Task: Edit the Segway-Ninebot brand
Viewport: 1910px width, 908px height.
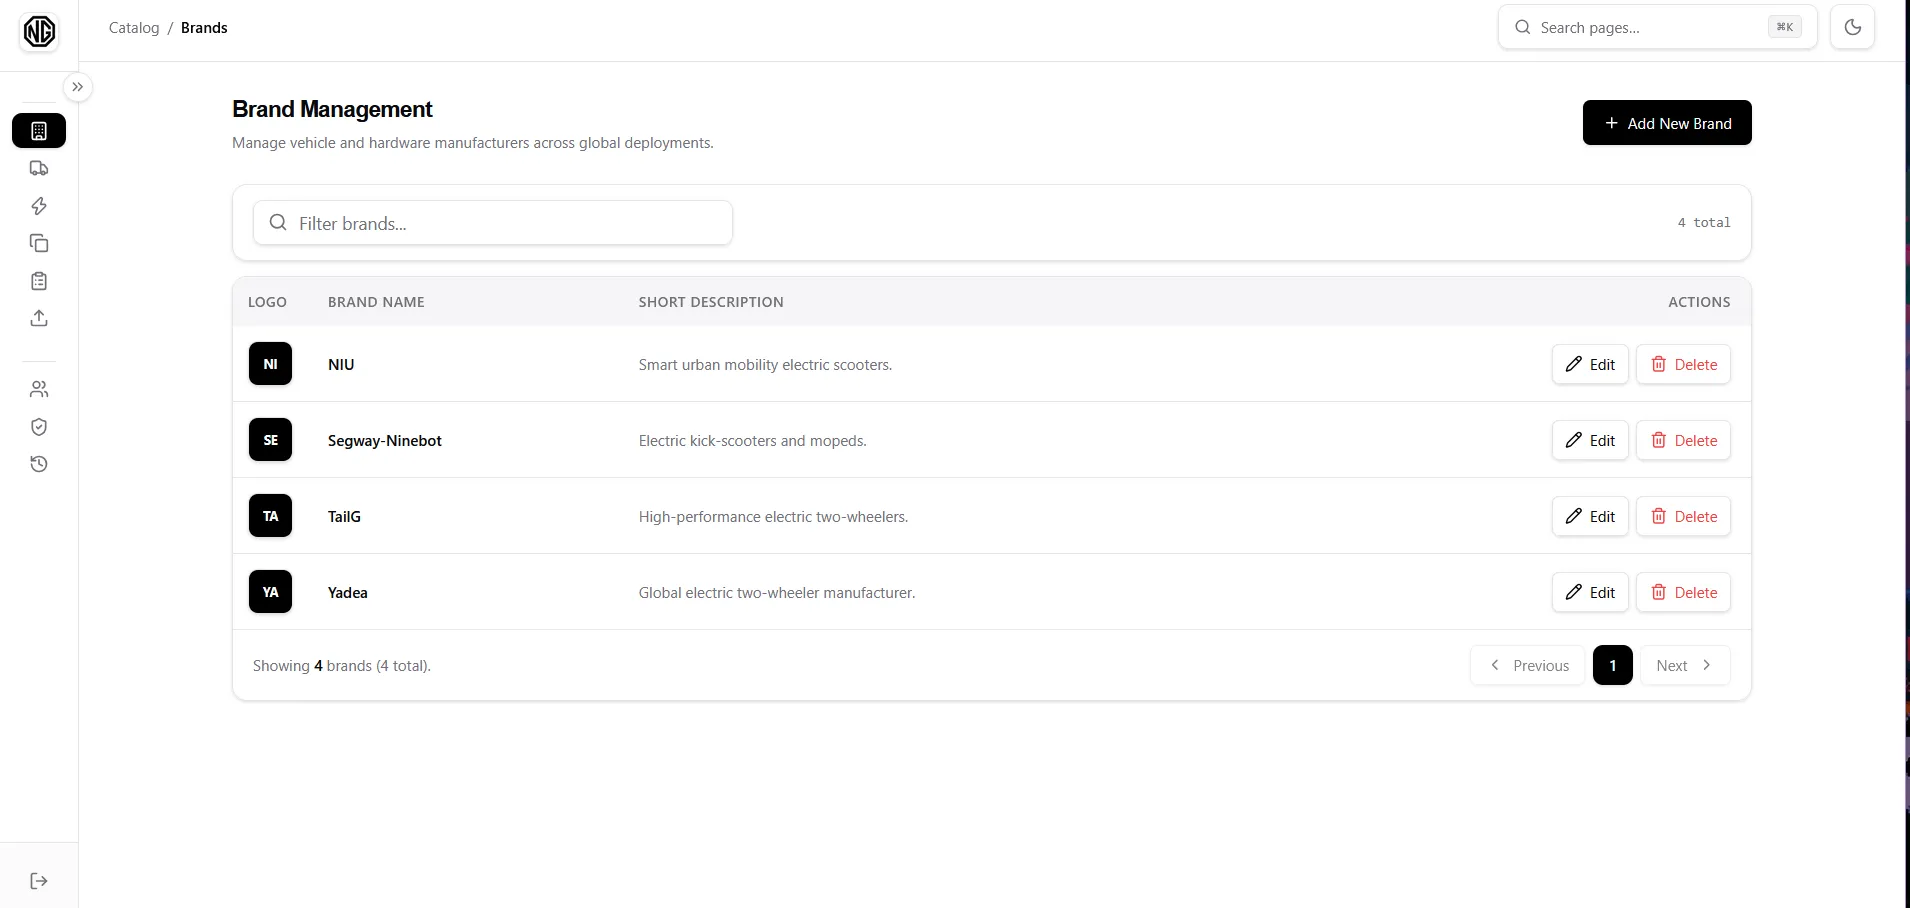Action: pyautogui.click(x=1590, y=441)
